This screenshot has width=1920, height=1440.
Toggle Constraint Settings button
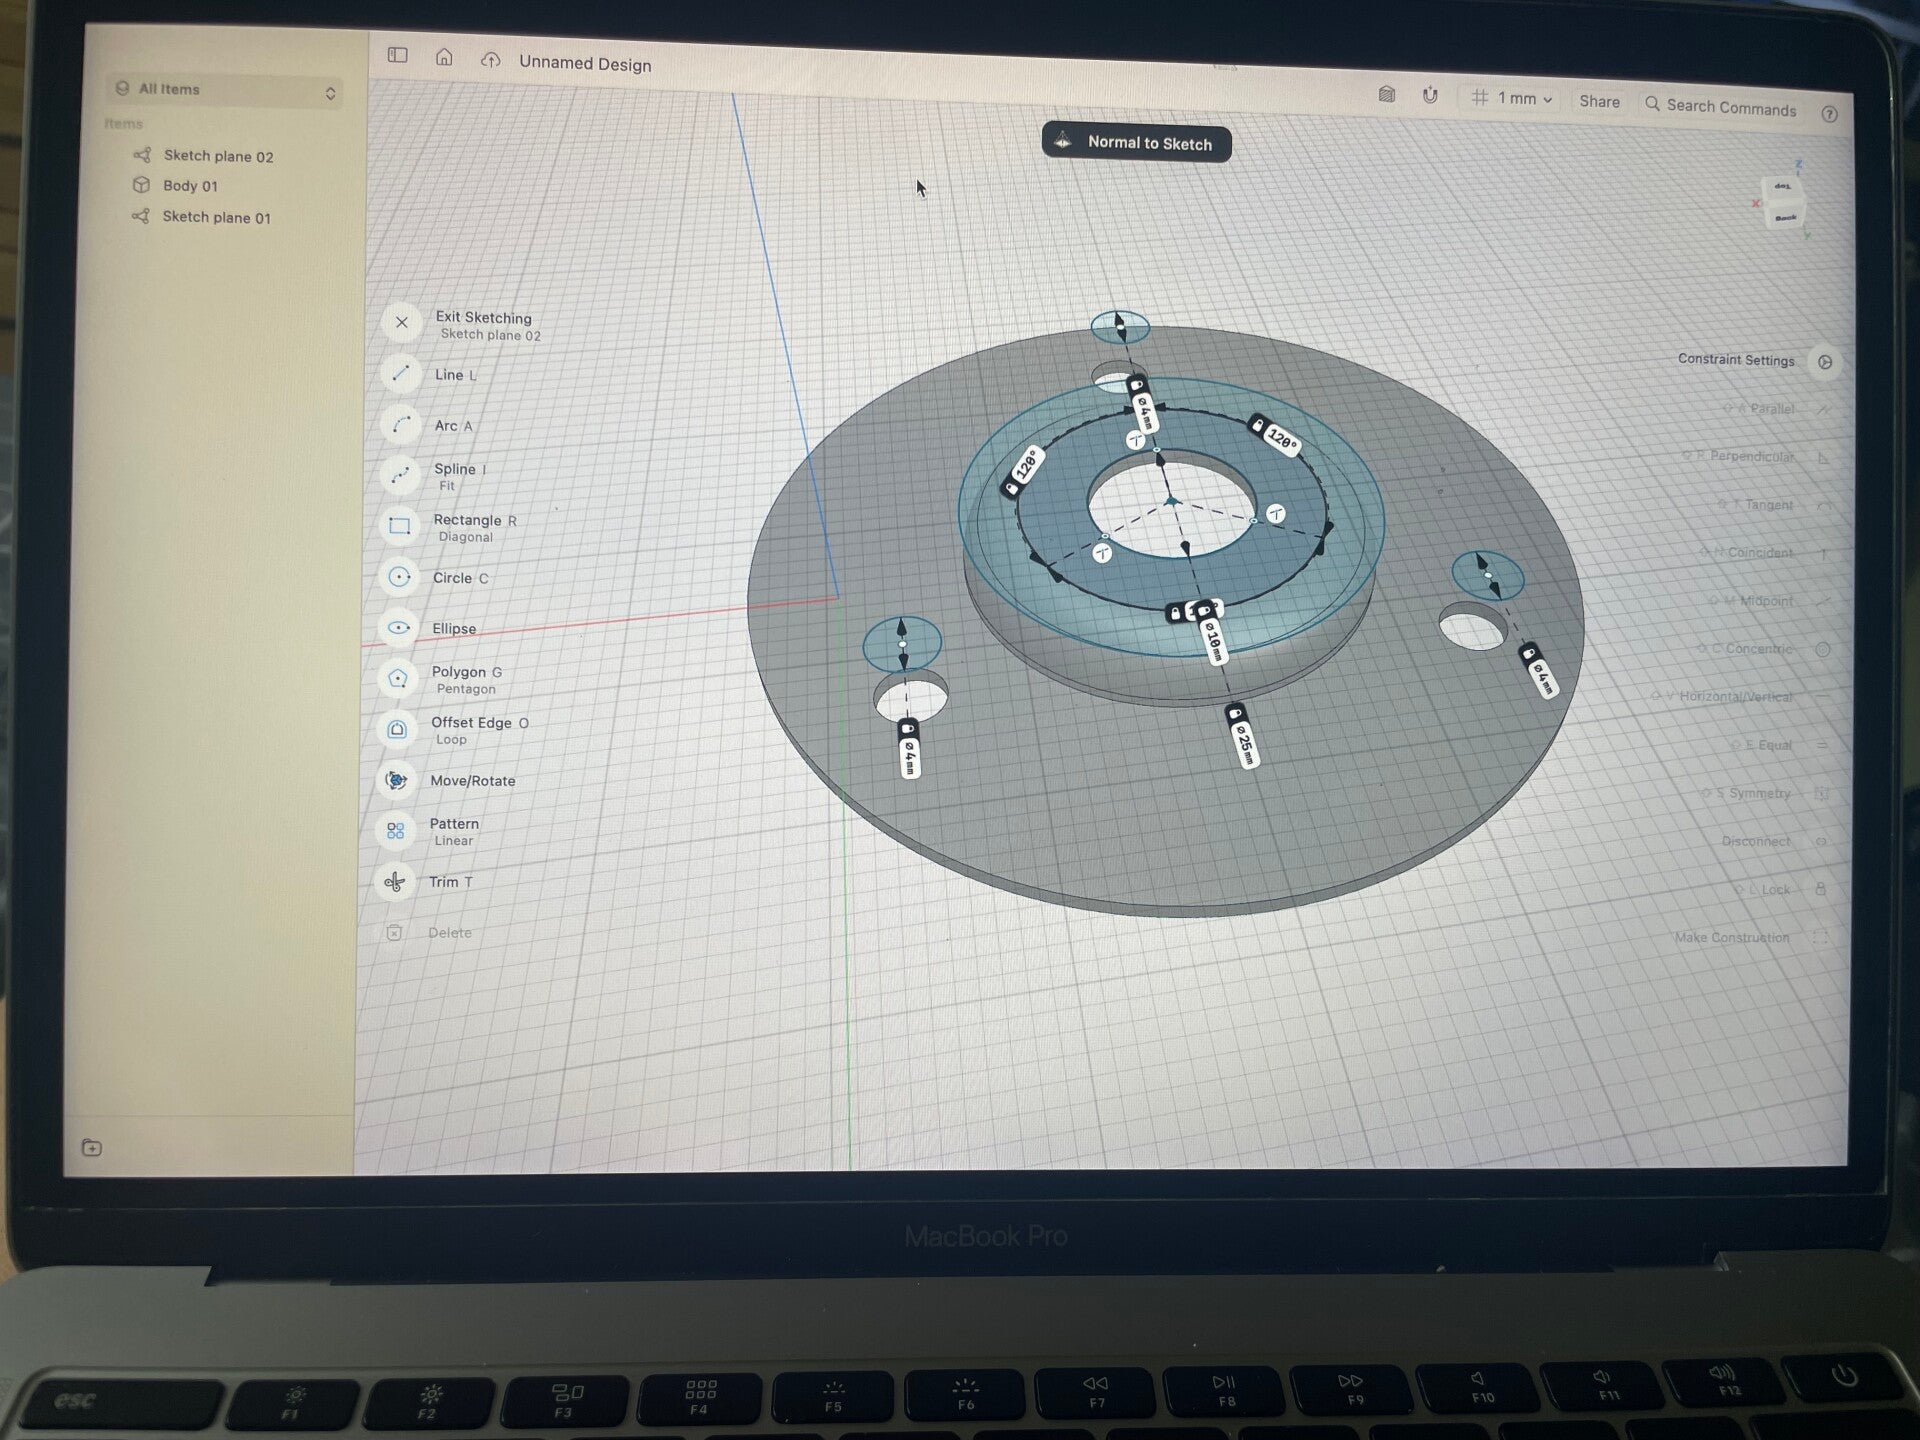[x=1825, y=362]
